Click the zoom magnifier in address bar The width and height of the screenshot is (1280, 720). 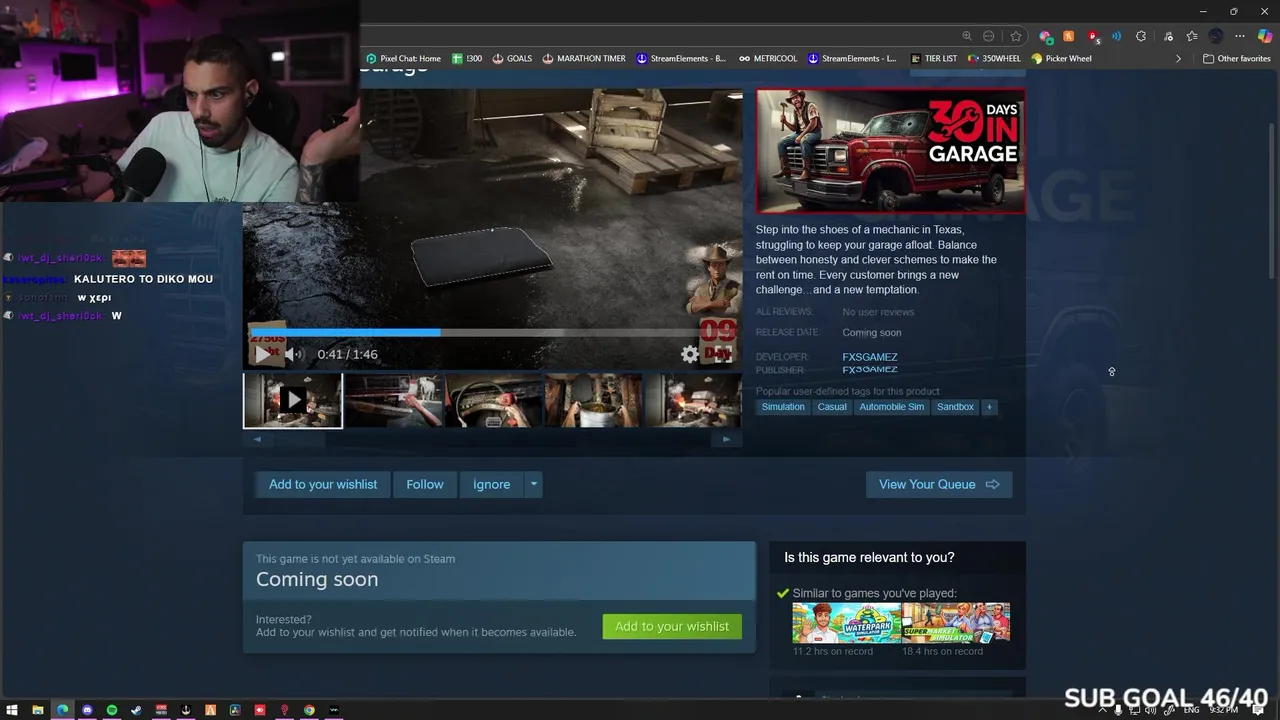click(967, 36)
